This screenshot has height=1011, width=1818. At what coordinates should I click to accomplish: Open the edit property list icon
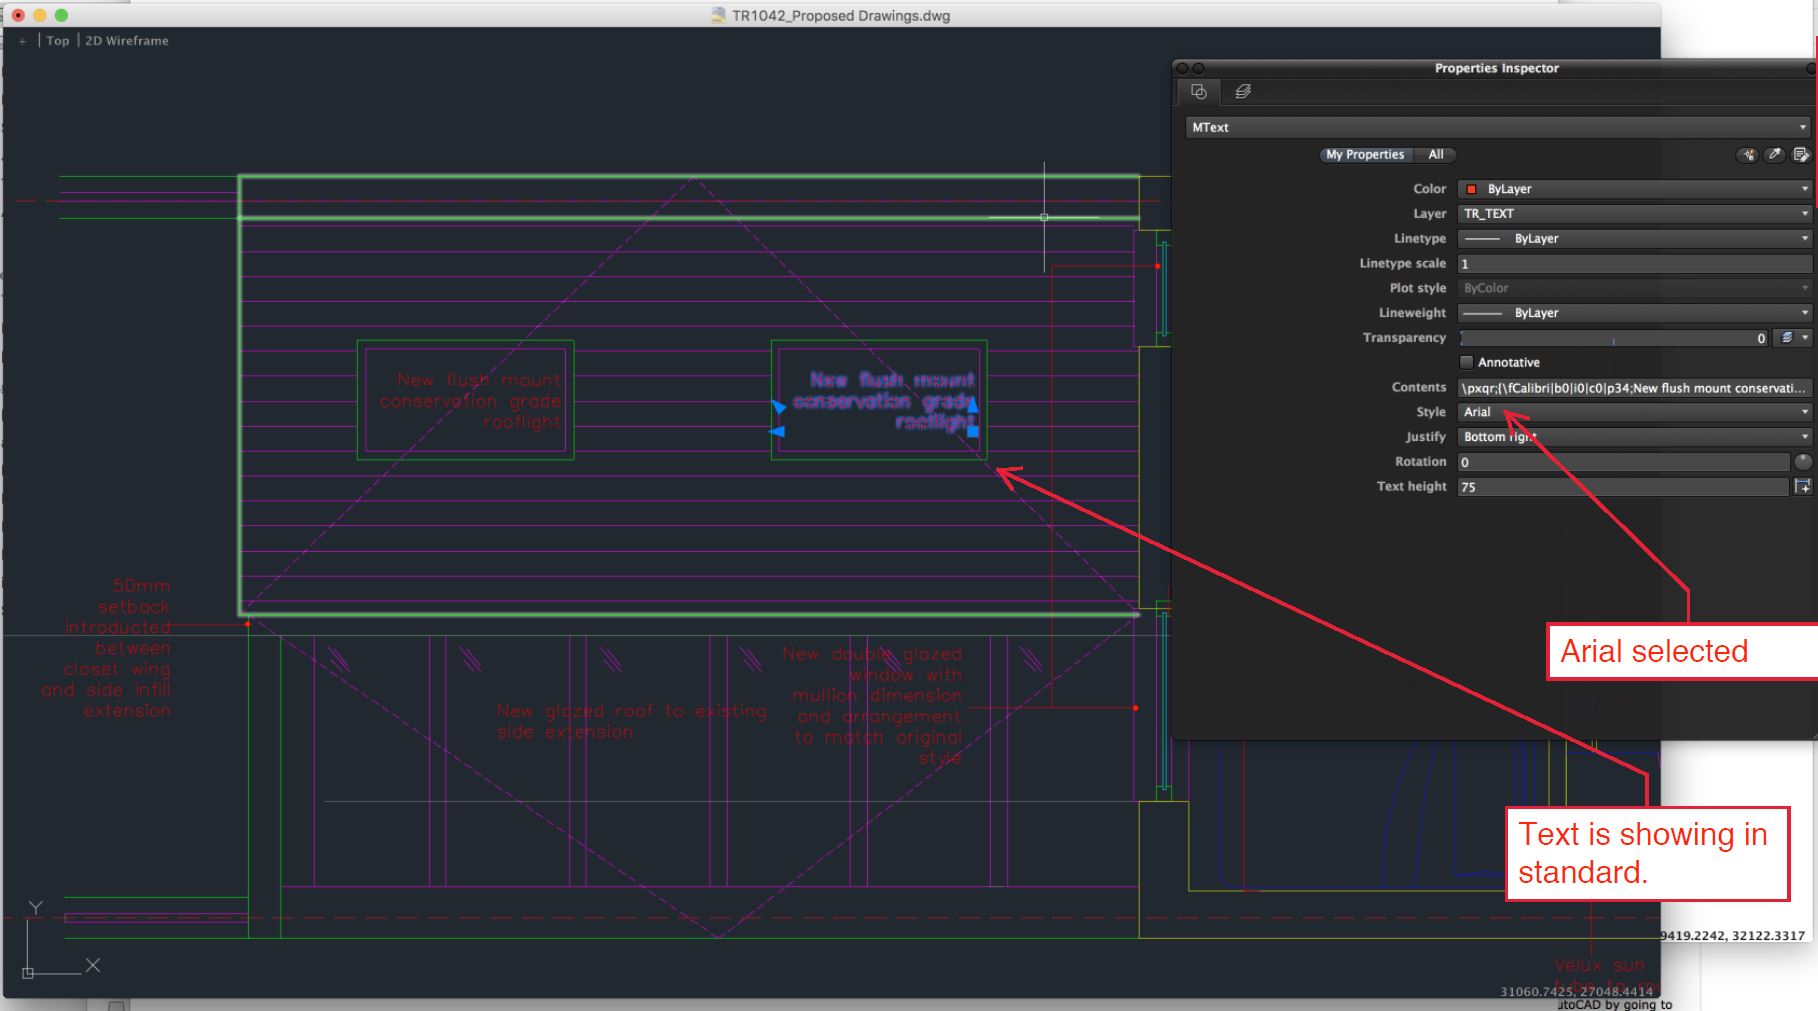(1800, 155)
